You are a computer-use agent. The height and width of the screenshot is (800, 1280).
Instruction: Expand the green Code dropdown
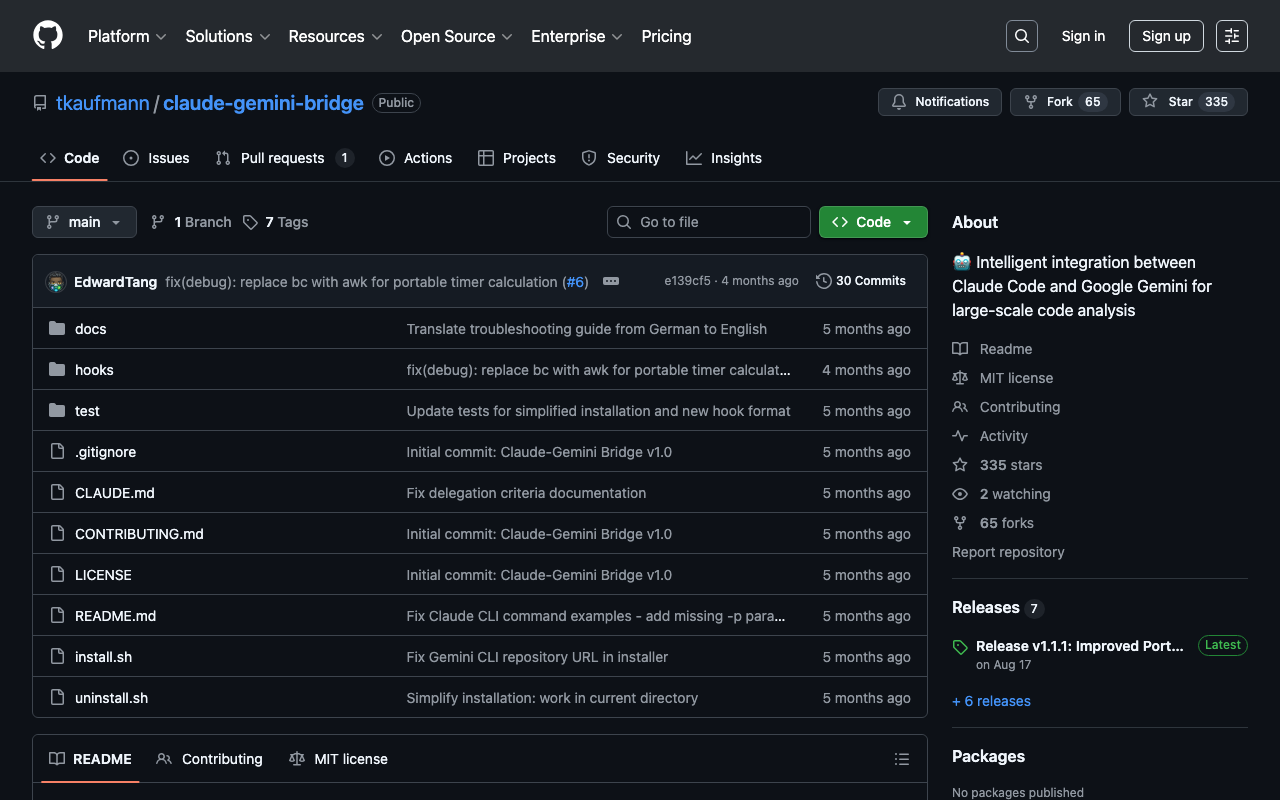[873, 222]
